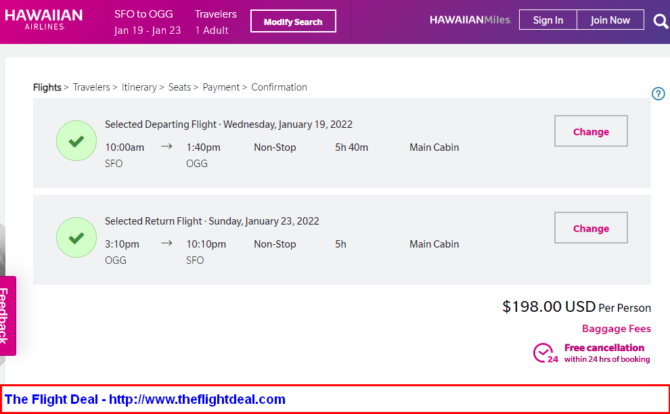Click the Jan 19 - Jan 23 dates
670x414 pixels.
pos(147,30)
